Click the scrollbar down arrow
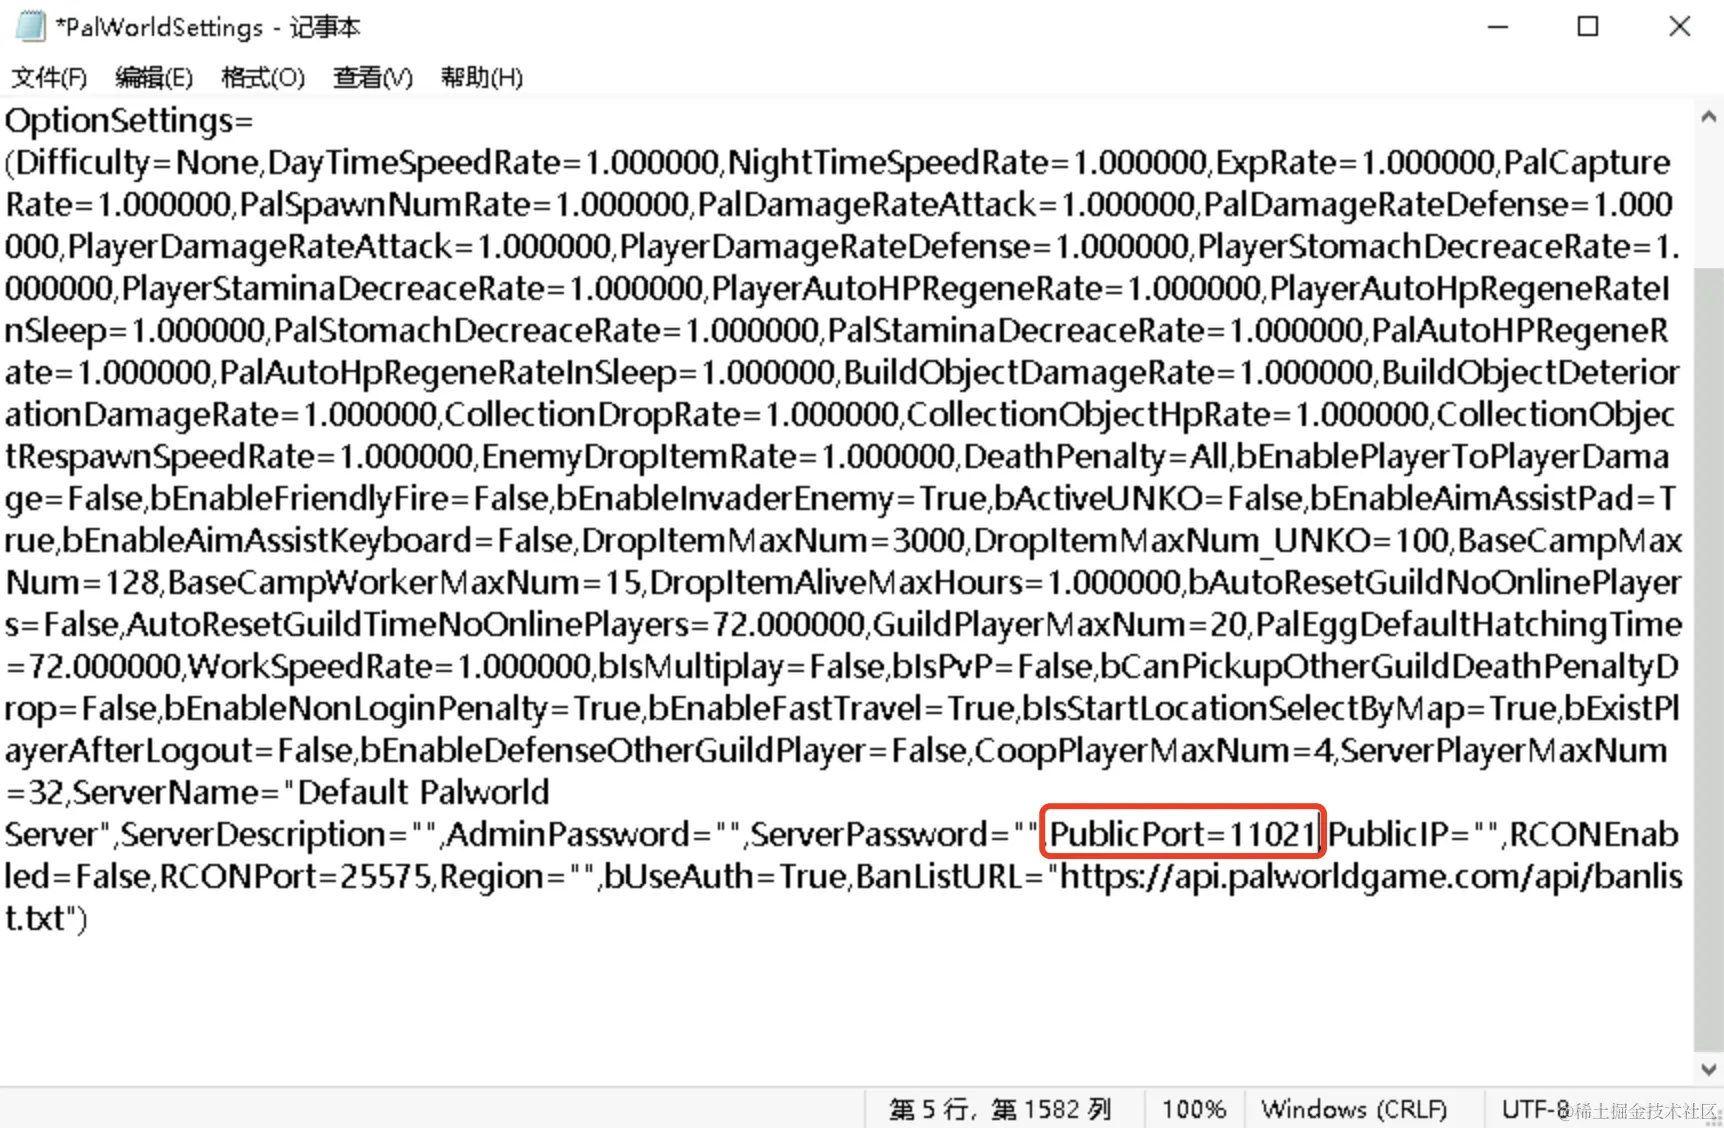This screenshot has height=1128, width=1724. click(1709, 1069)
